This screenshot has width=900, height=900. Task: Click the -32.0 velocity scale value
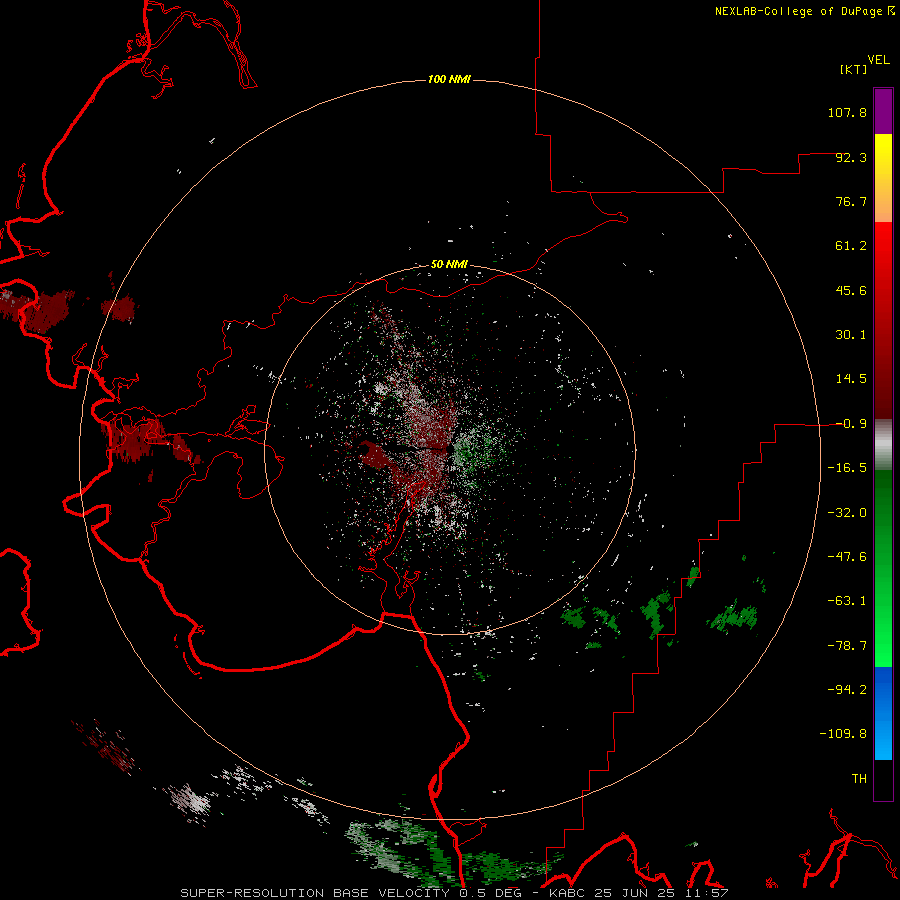click(847, 513)
